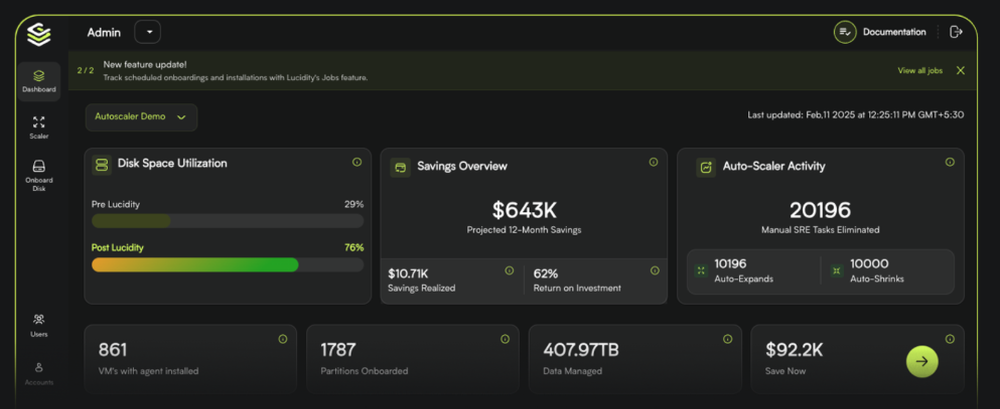Dismiss the new feature update banner

tap(960, 71)
